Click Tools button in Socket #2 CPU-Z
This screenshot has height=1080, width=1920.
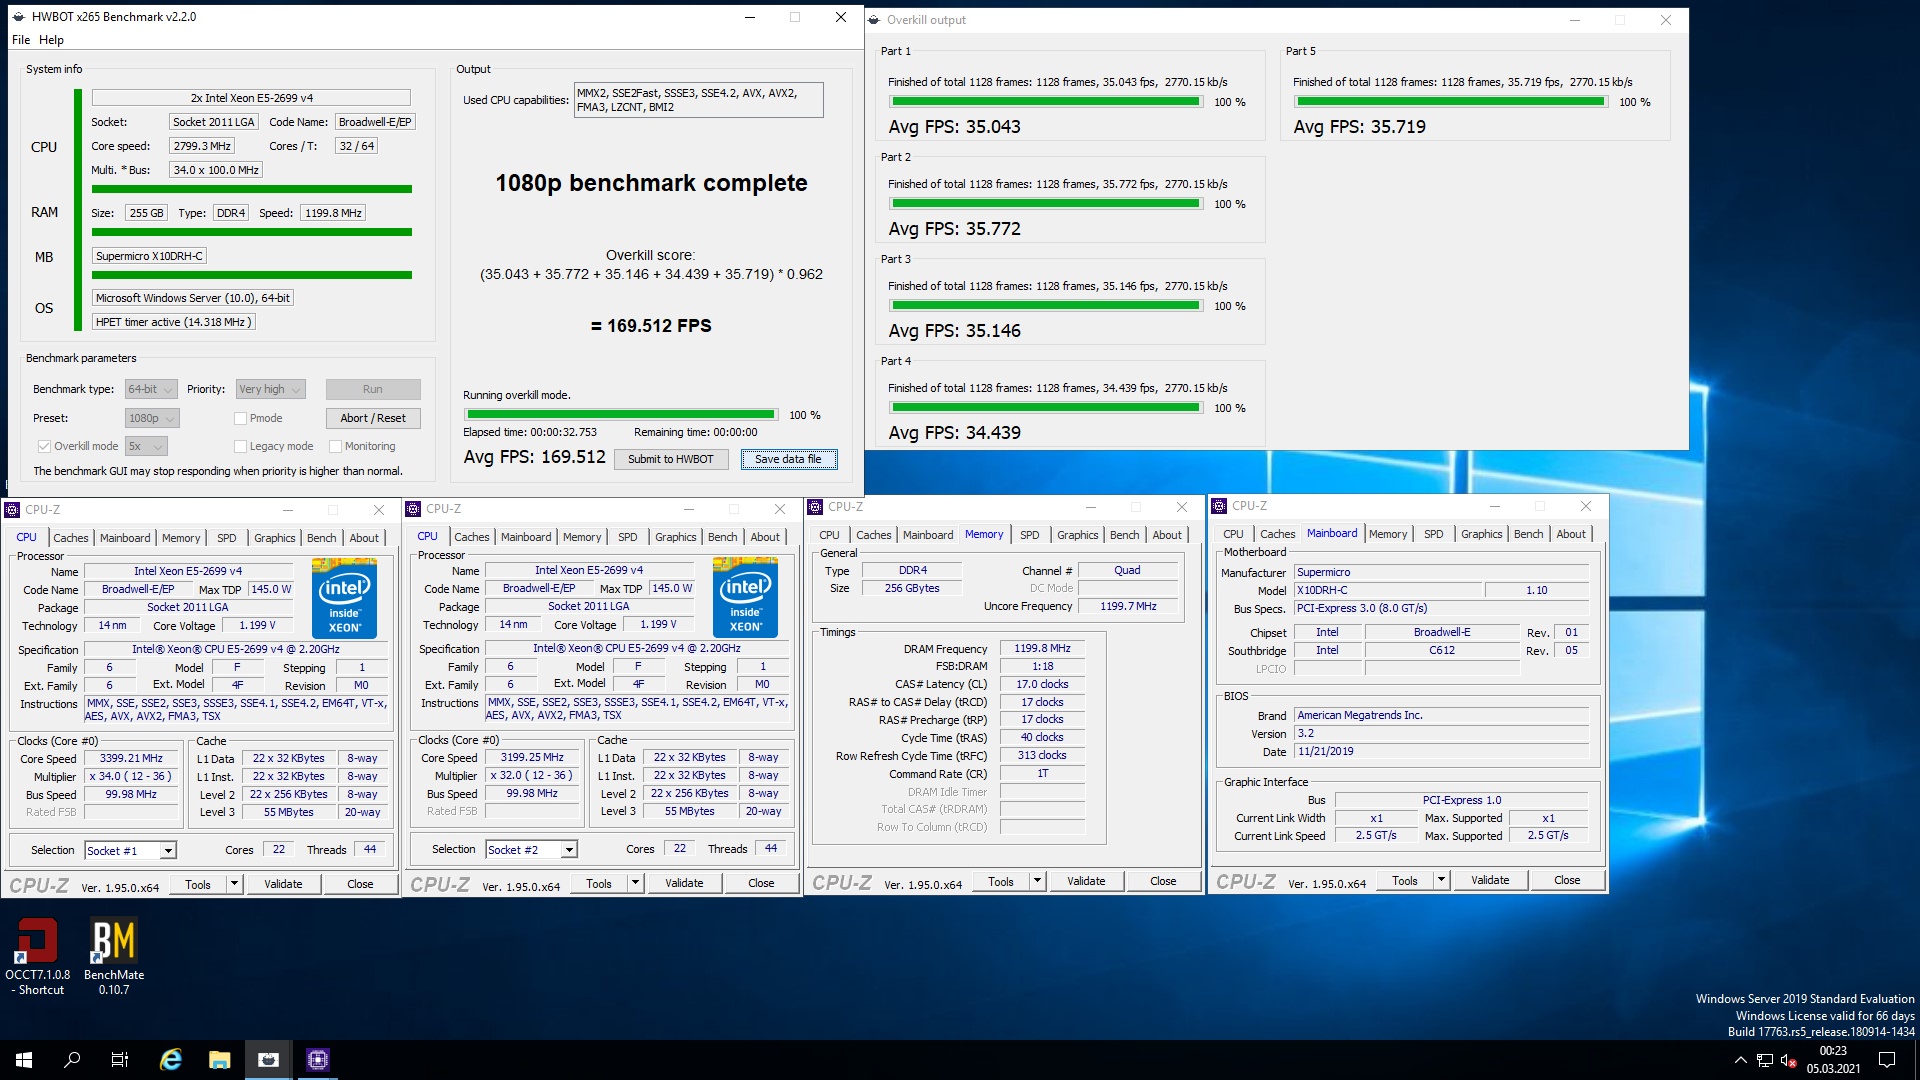599,883
